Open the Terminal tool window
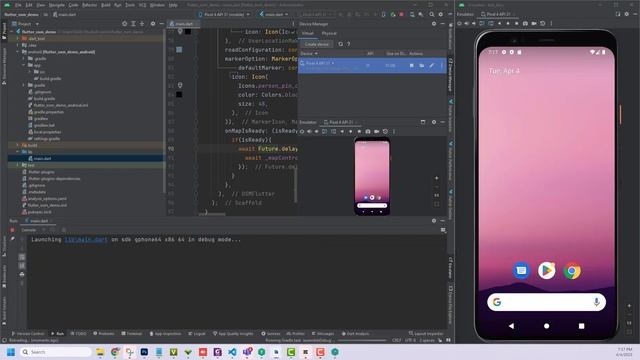The width and height of the screenshot is (640, 360). coord(131,333)
